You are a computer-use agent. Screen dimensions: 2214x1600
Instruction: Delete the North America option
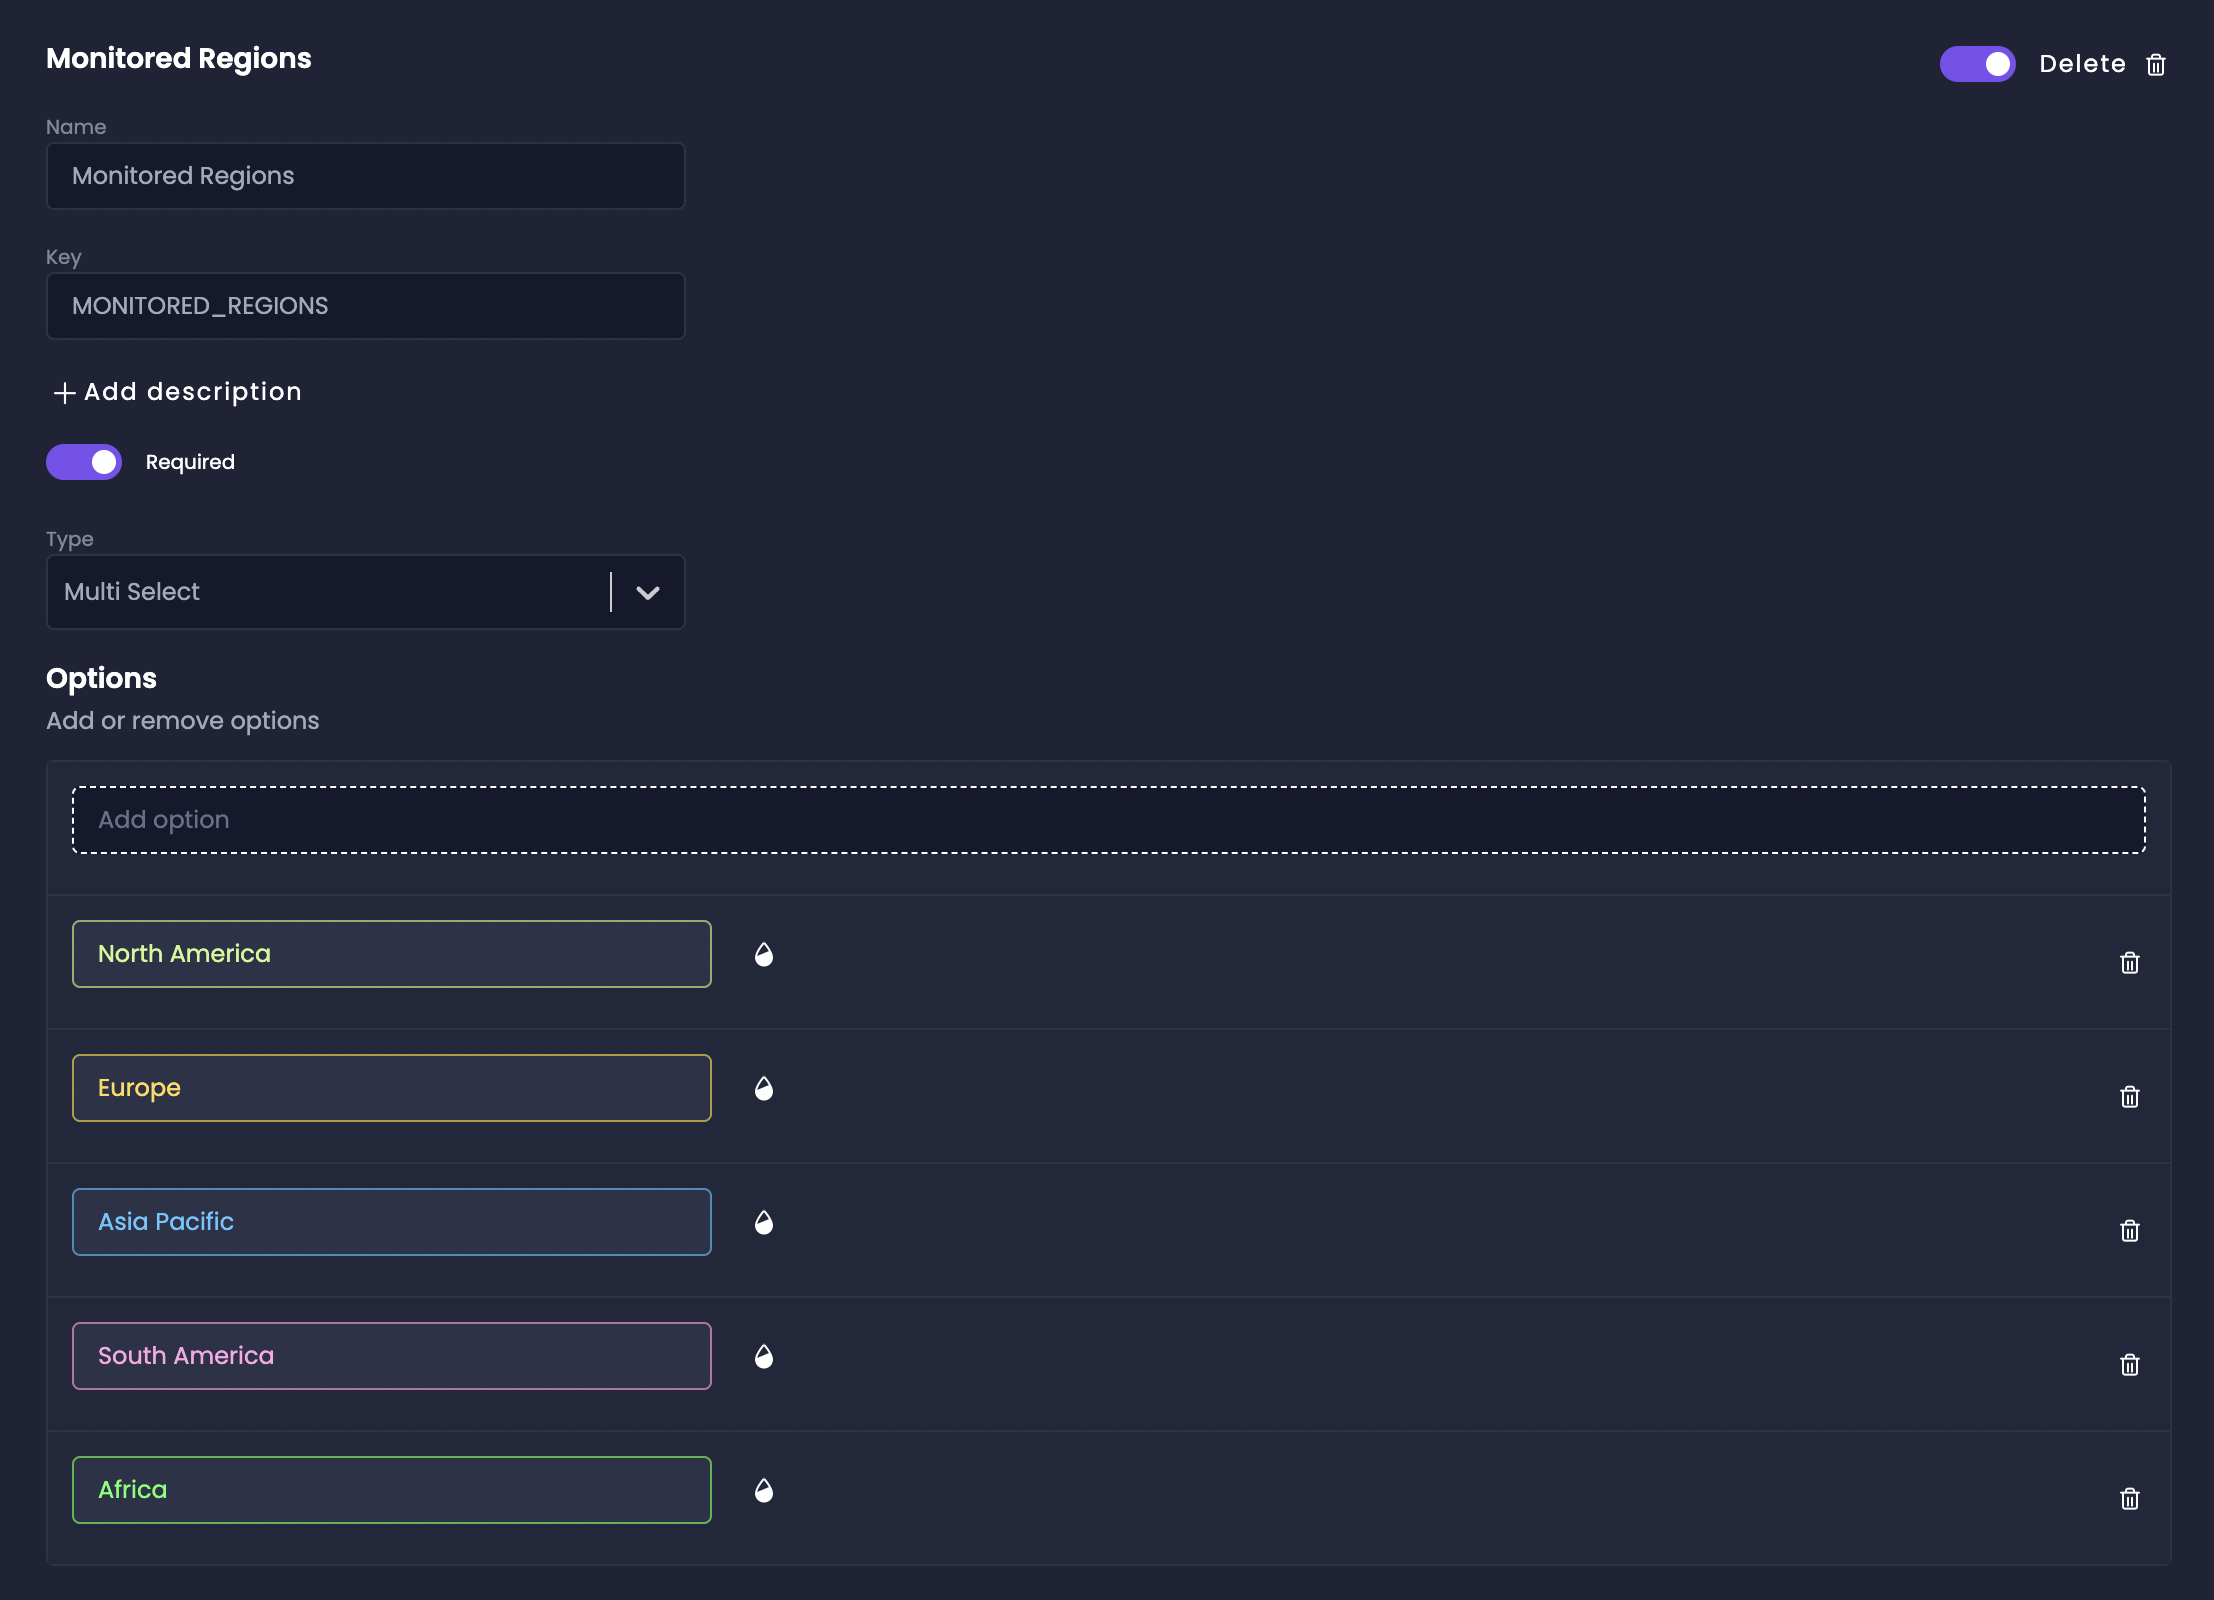[2129, 962]
